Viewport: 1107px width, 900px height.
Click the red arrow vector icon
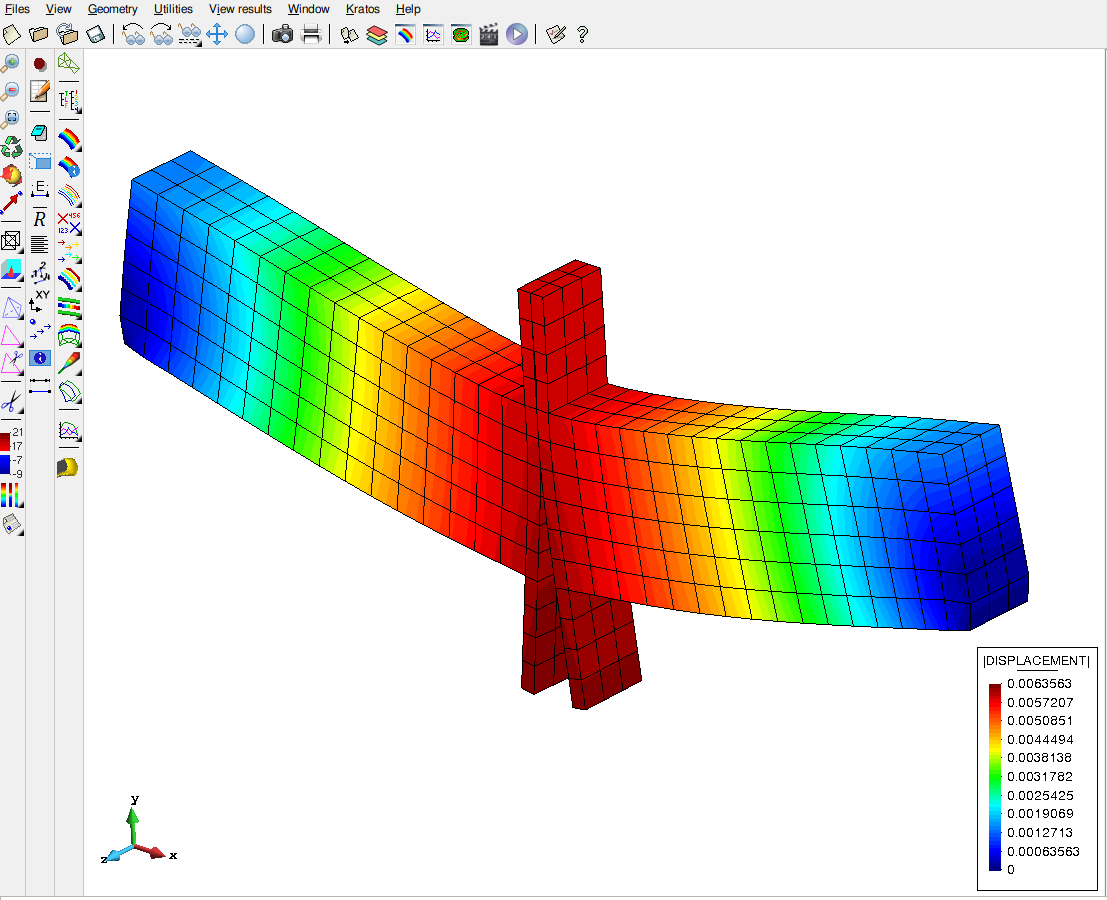coord(11,203)
